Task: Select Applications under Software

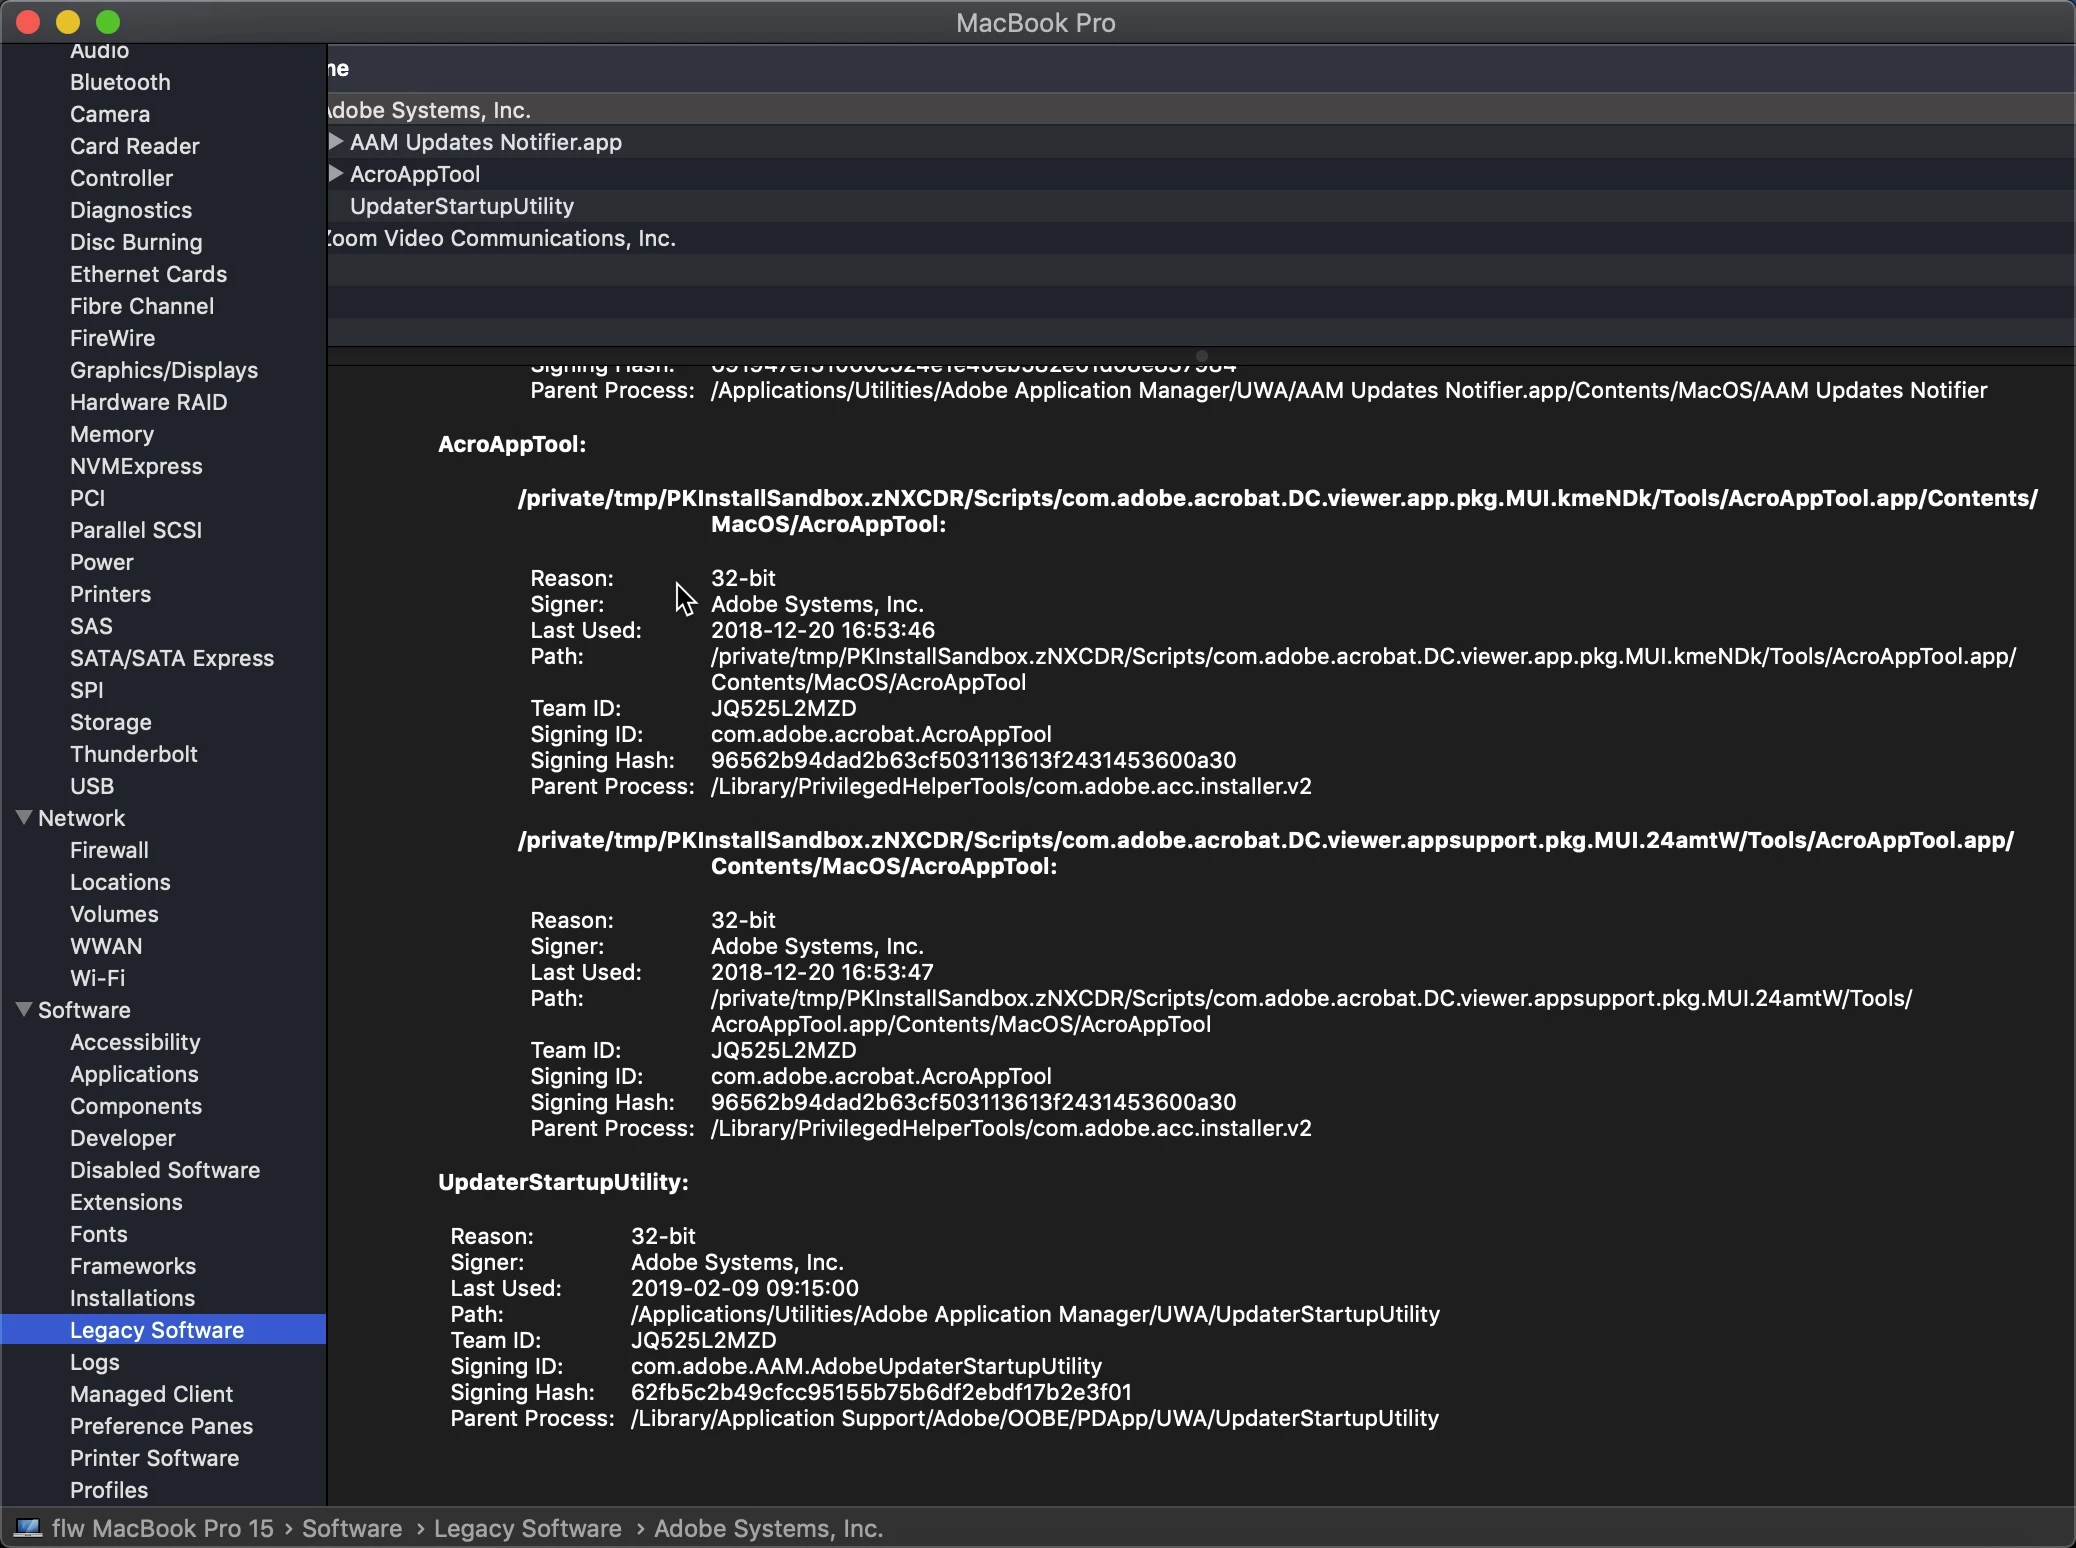Action: pos(134,1074)
